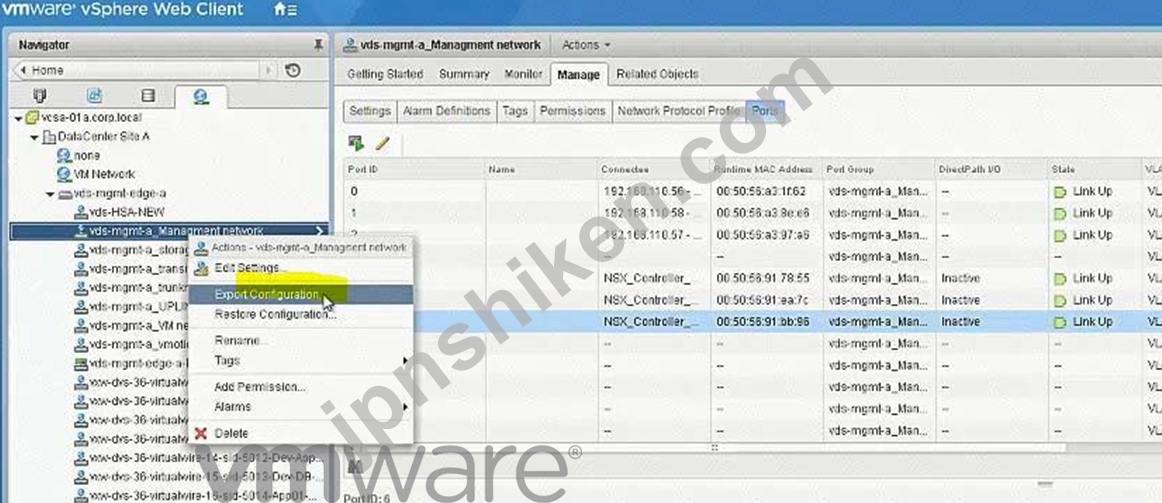Open the Actions dropdown in header
Image resolution: width=1162 pixels, height=503 pixels.
(x=585, y=45)
